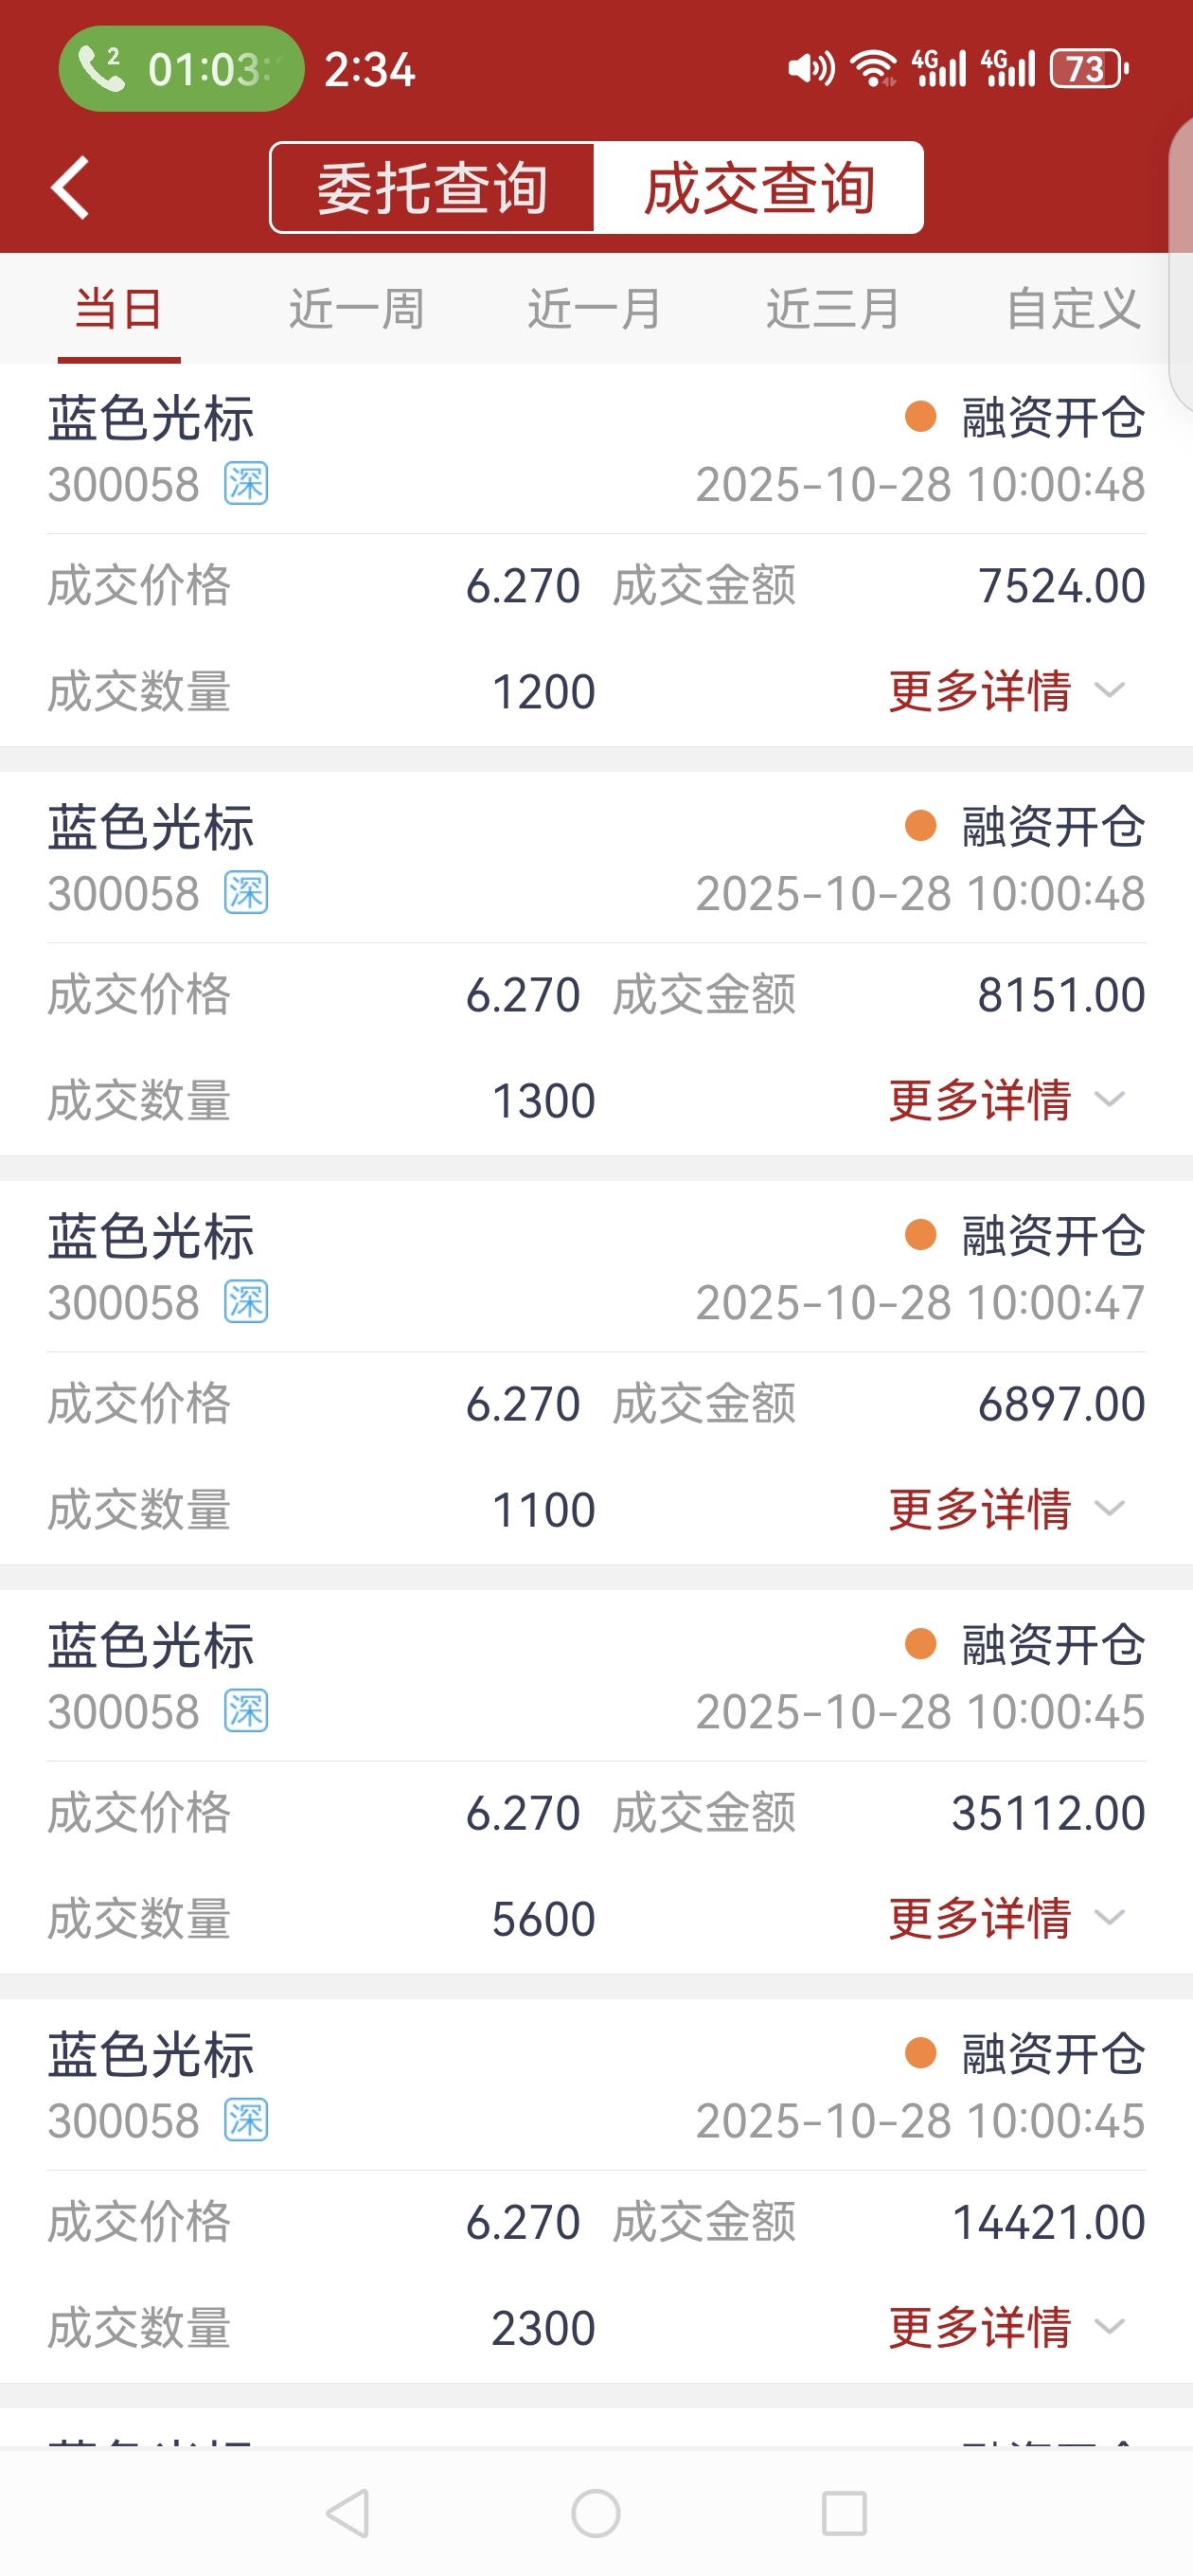Tap the 深 market badge on first record

[246, 484]
